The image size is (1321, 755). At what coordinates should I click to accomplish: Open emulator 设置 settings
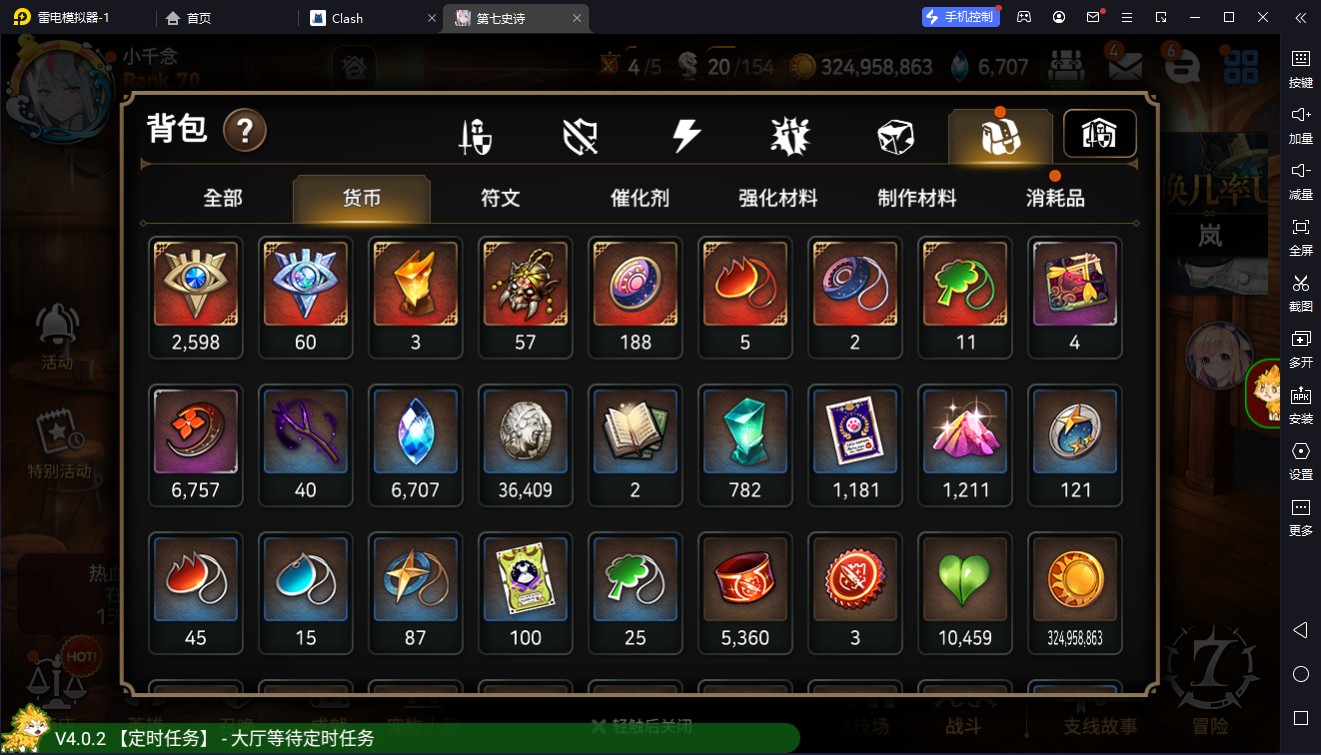1300,461
